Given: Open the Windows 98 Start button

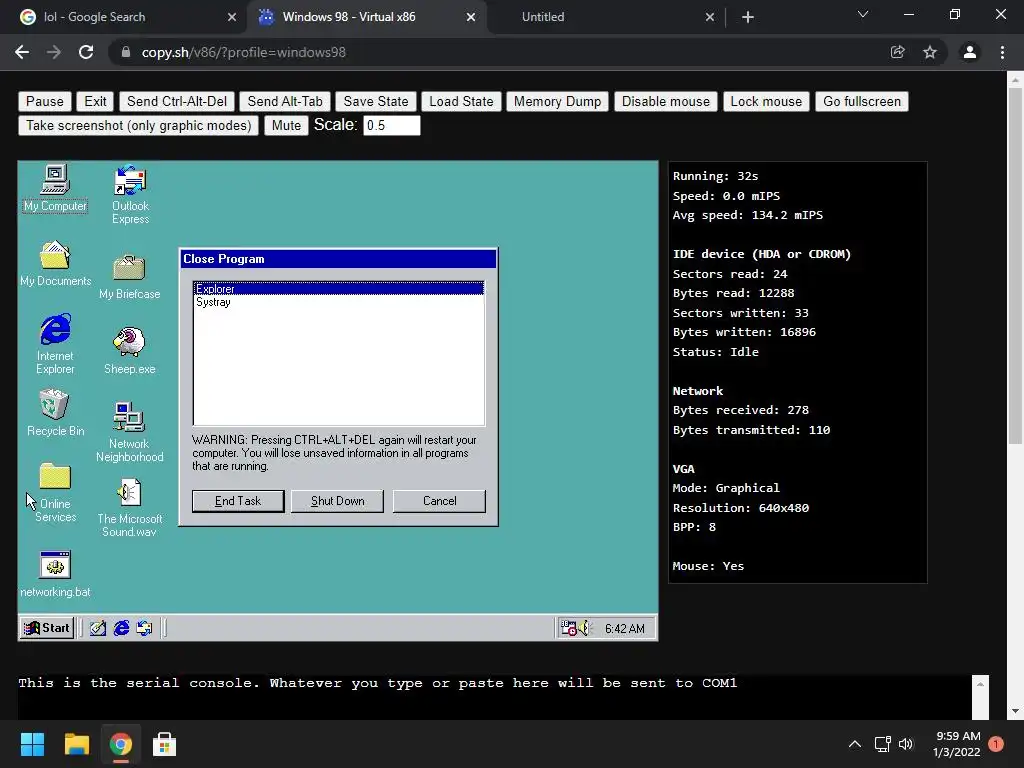Looking at the screenshot, I should pos(46,628).
